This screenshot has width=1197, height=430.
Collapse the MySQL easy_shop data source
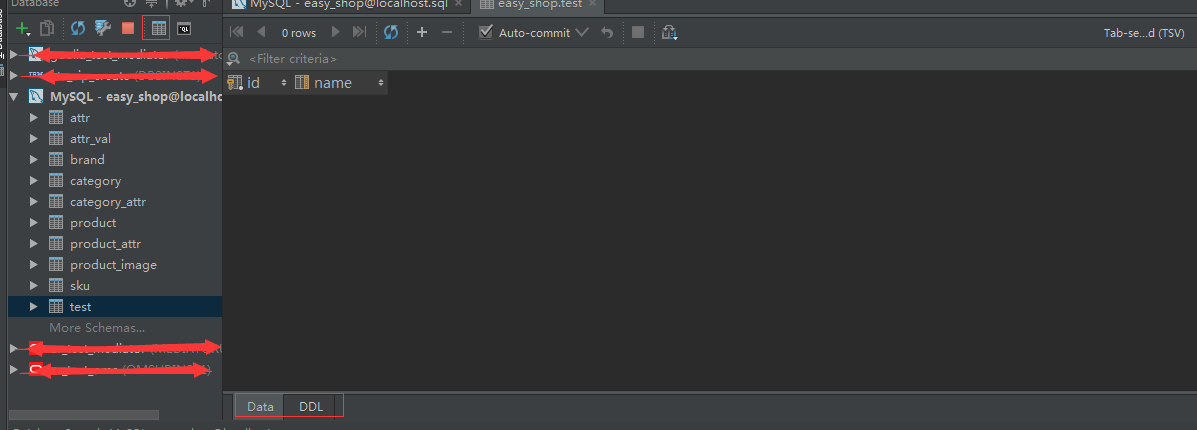click(x=14, y=97)
